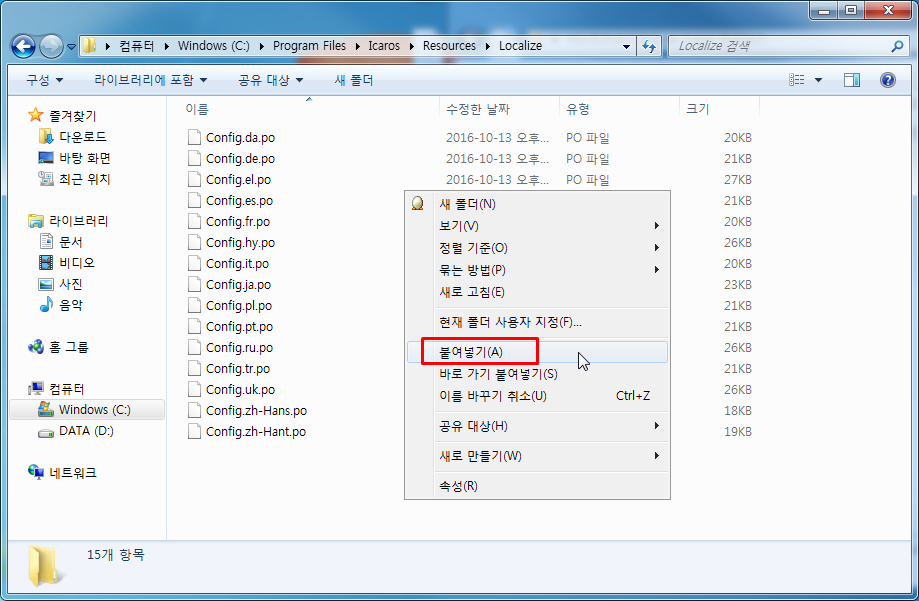Open 공유 대상 toolbar dropdown

tap(270, 80)
